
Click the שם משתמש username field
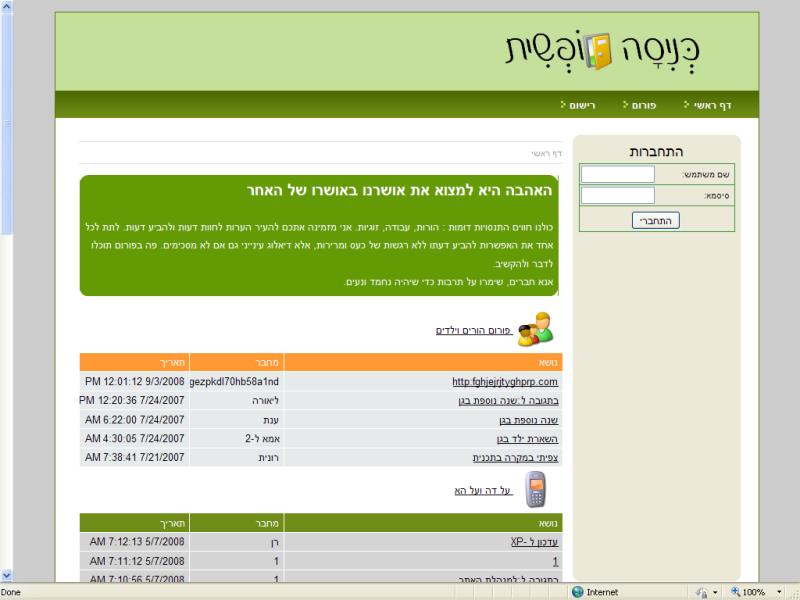618,174
